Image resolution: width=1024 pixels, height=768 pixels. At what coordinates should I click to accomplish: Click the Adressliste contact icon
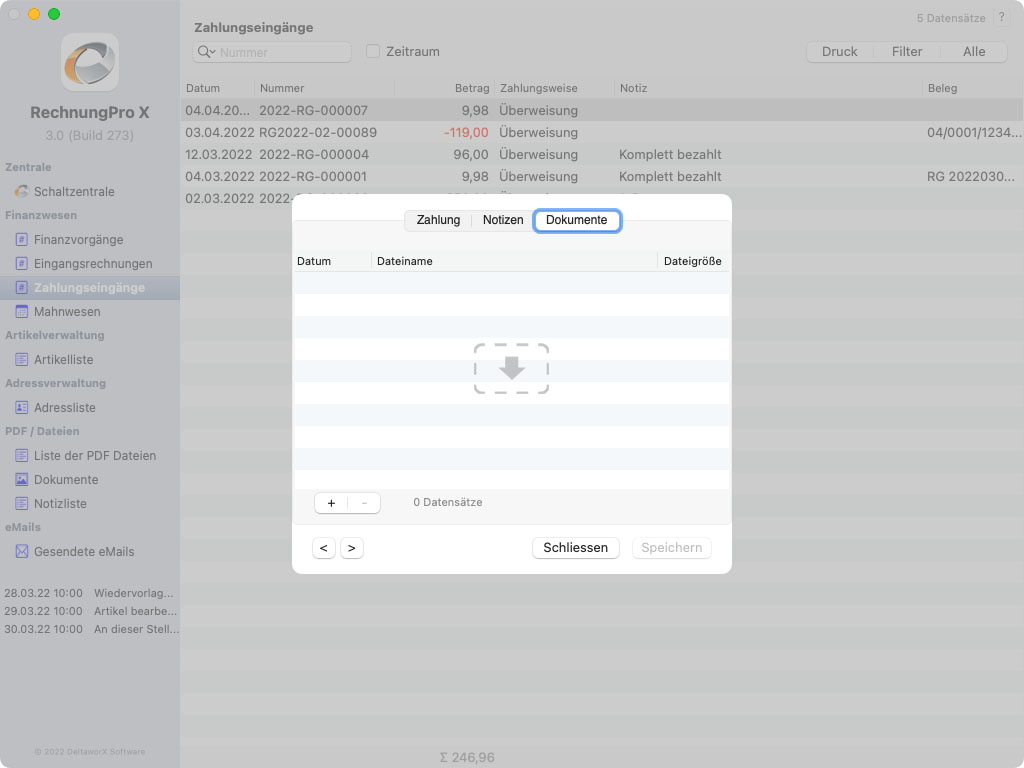(21, 407)
